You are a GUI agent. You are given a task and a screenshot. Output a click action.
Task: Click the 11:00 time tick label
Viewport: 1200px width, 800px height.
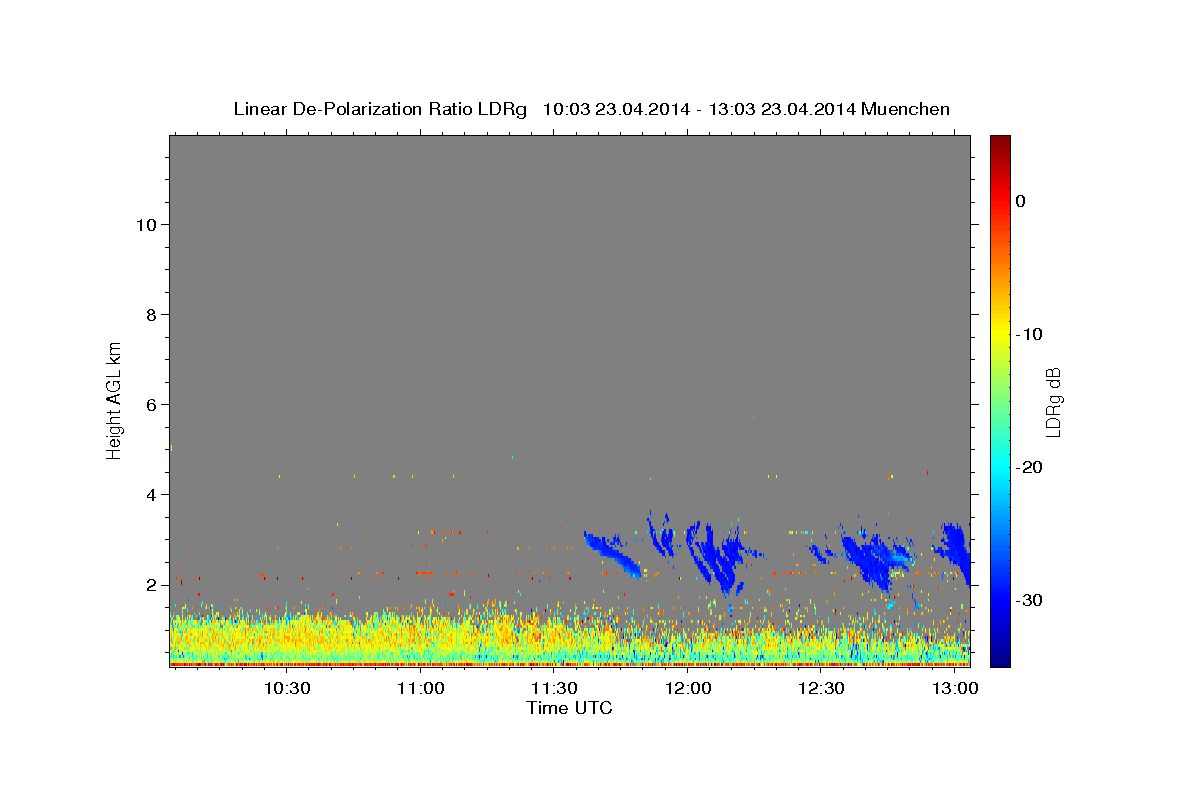[420, 689]
